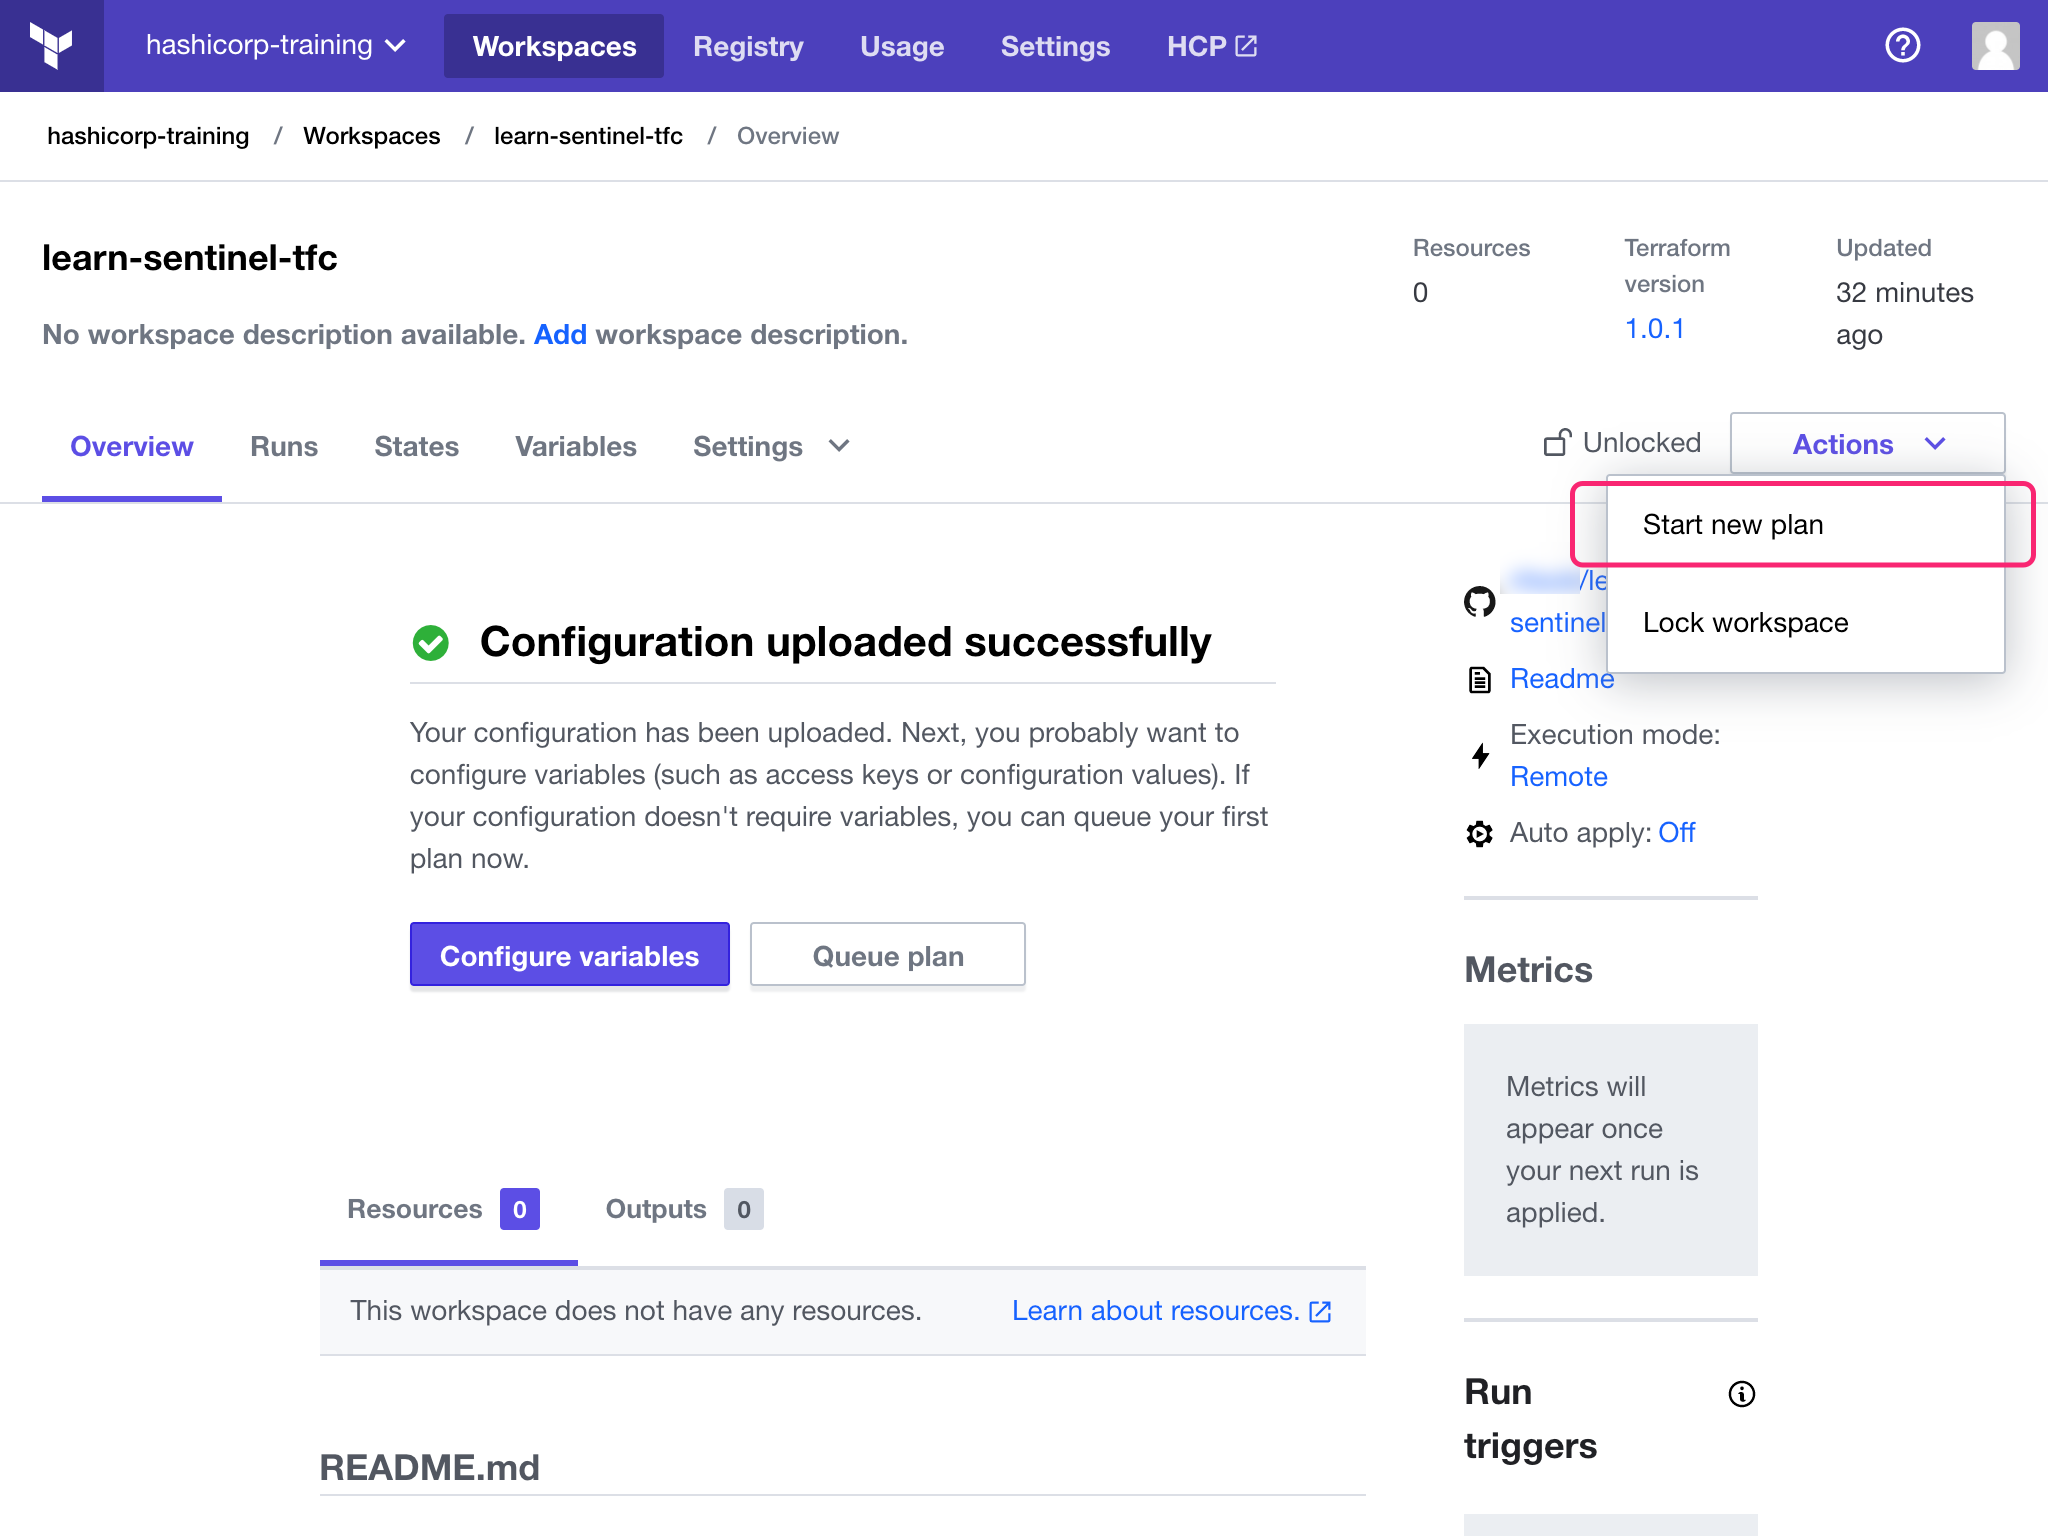Open Usage in the top navigation

click(902, 46)
